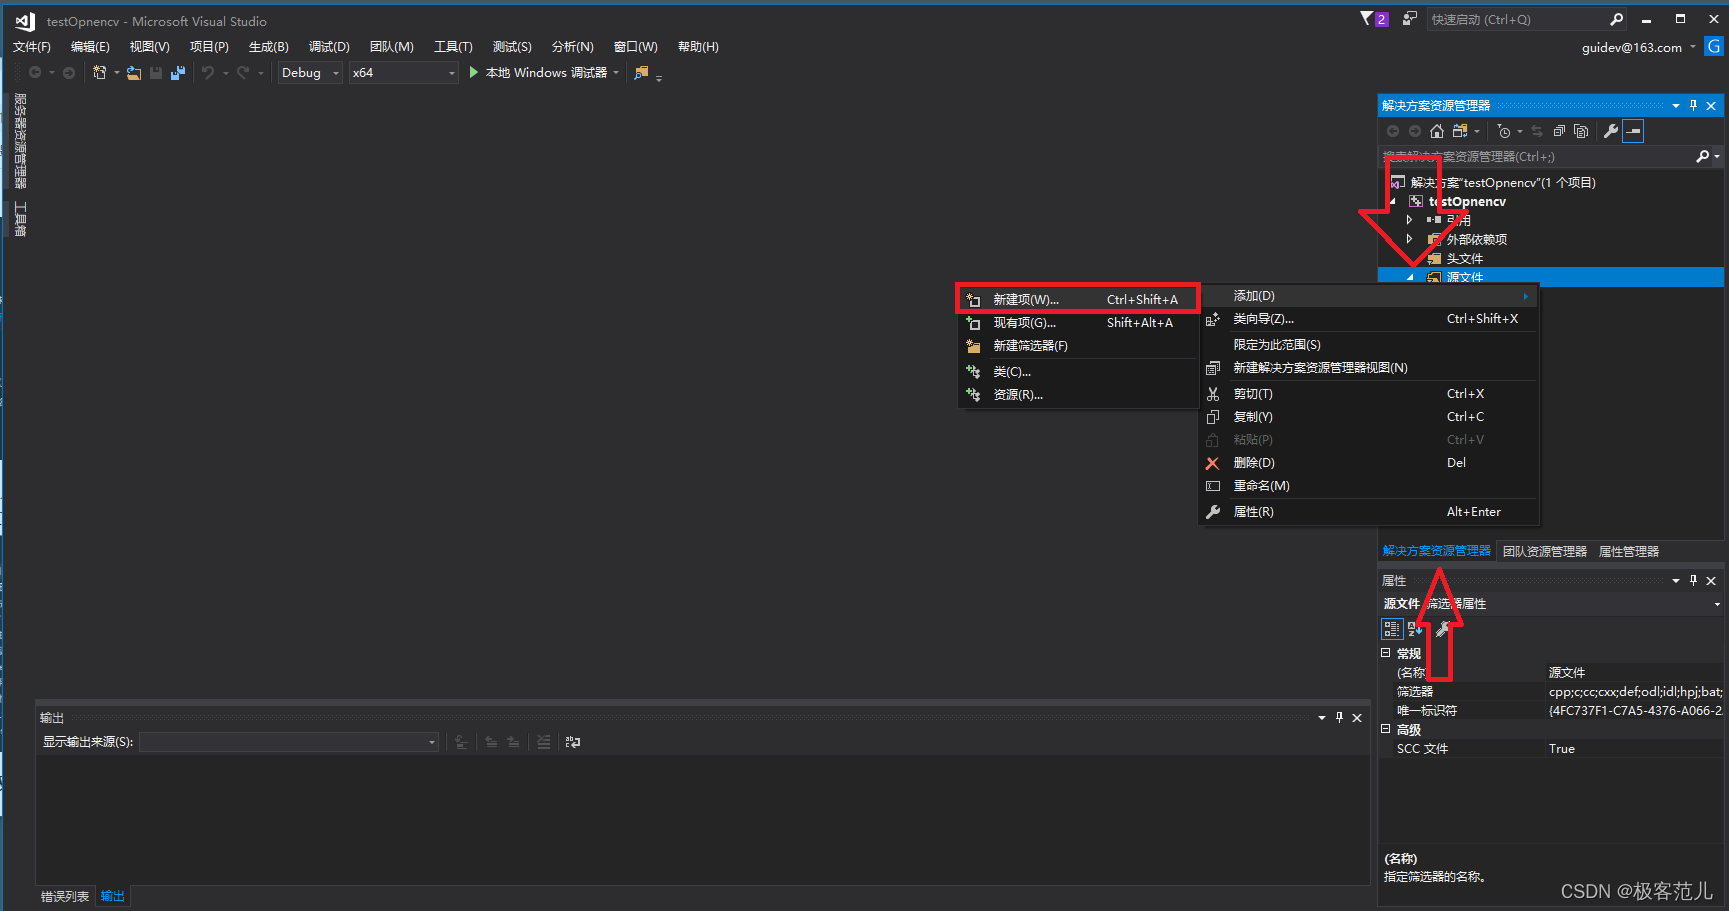
Task: Click 重命名(M) in the context menu
Action: pos(1369,486)
